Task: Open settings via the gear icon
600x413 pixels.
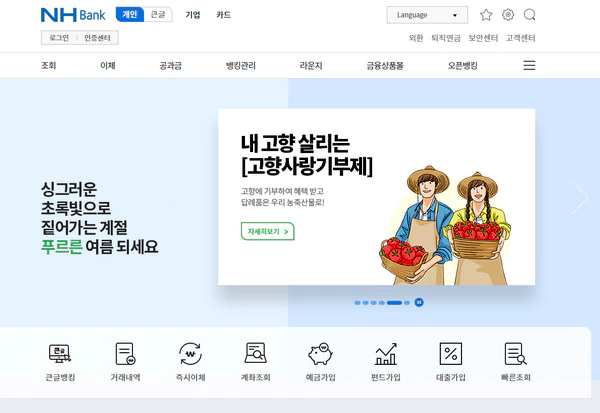Action: (x=508, y=15)
